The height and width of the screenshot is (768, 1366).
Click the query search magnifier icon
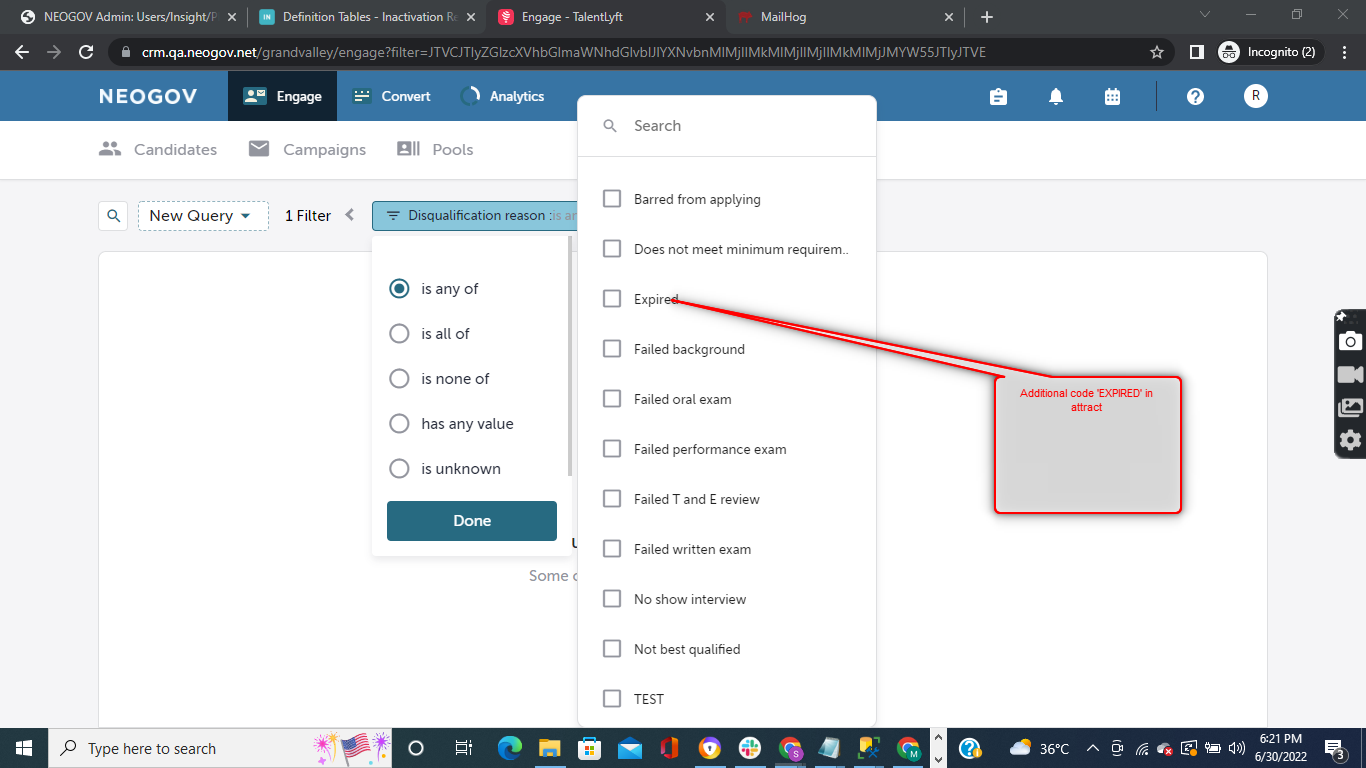point(114,216)
